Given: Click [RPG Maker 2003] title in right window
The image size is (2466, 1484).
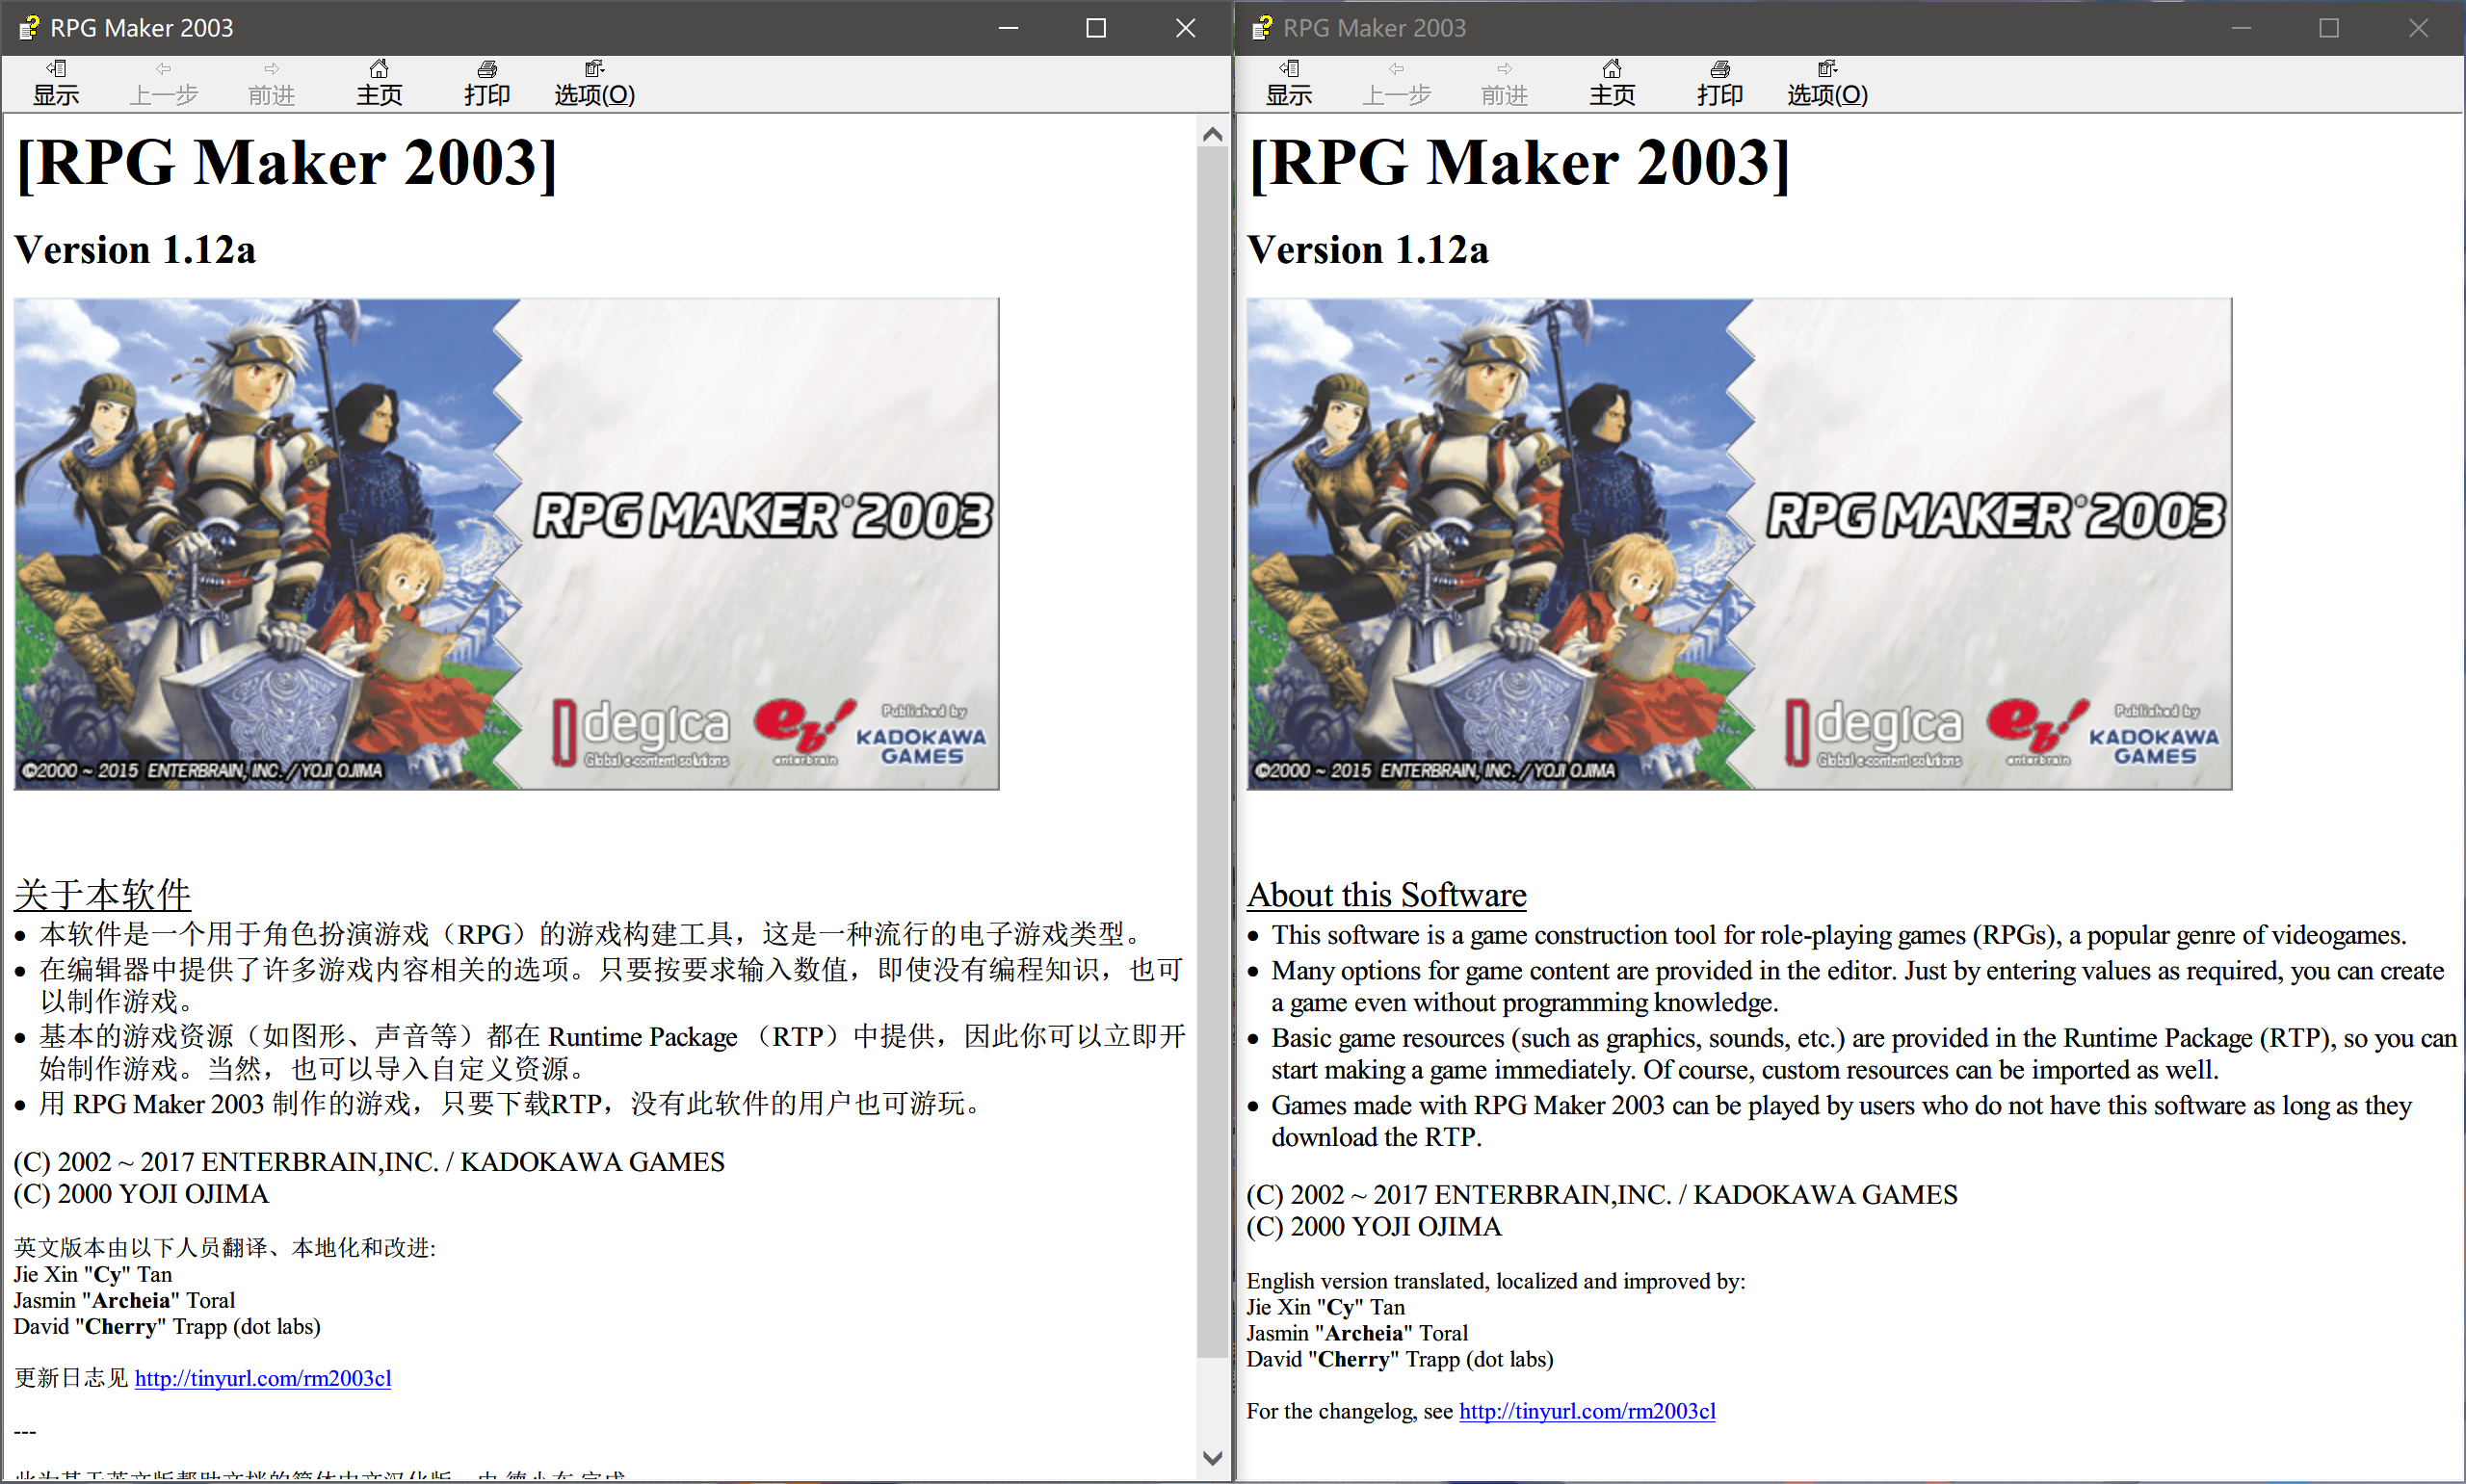Looking at the screenshot, I should coord(1520,163).
